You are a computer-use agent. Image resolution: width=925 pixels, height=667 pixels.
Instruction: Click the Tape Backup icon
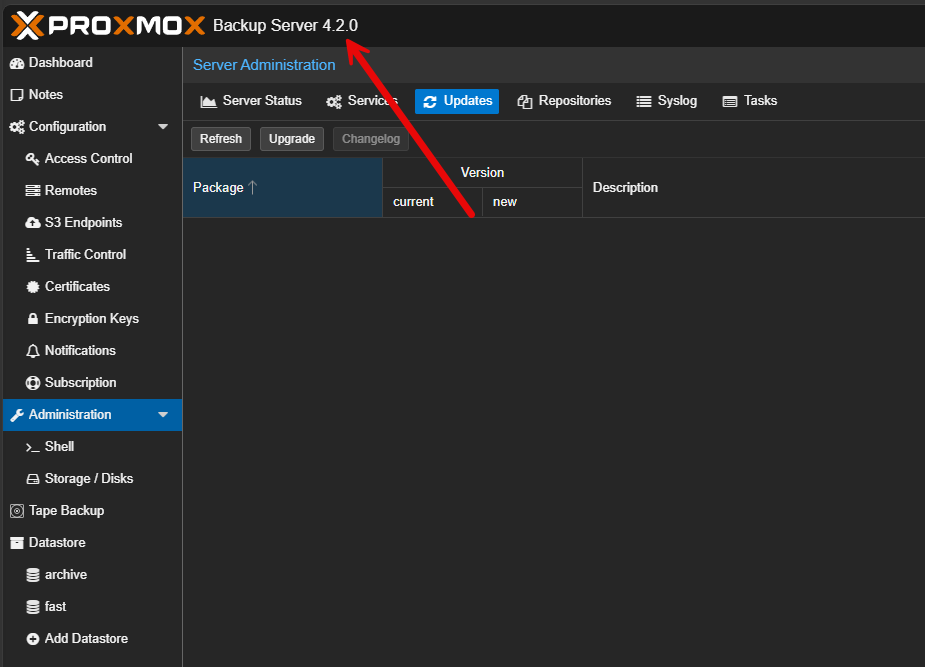tap(17, 511)
